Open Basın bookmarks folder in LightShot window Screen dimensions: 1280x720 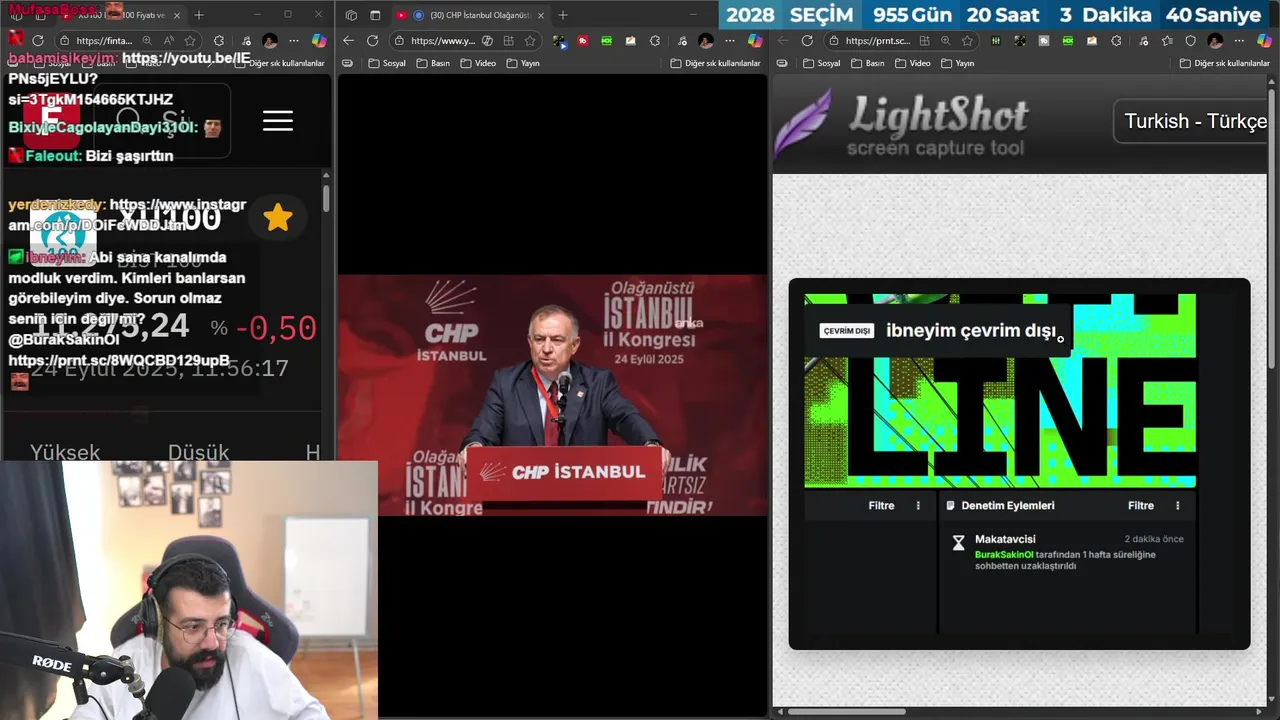[x=867, y=63]
